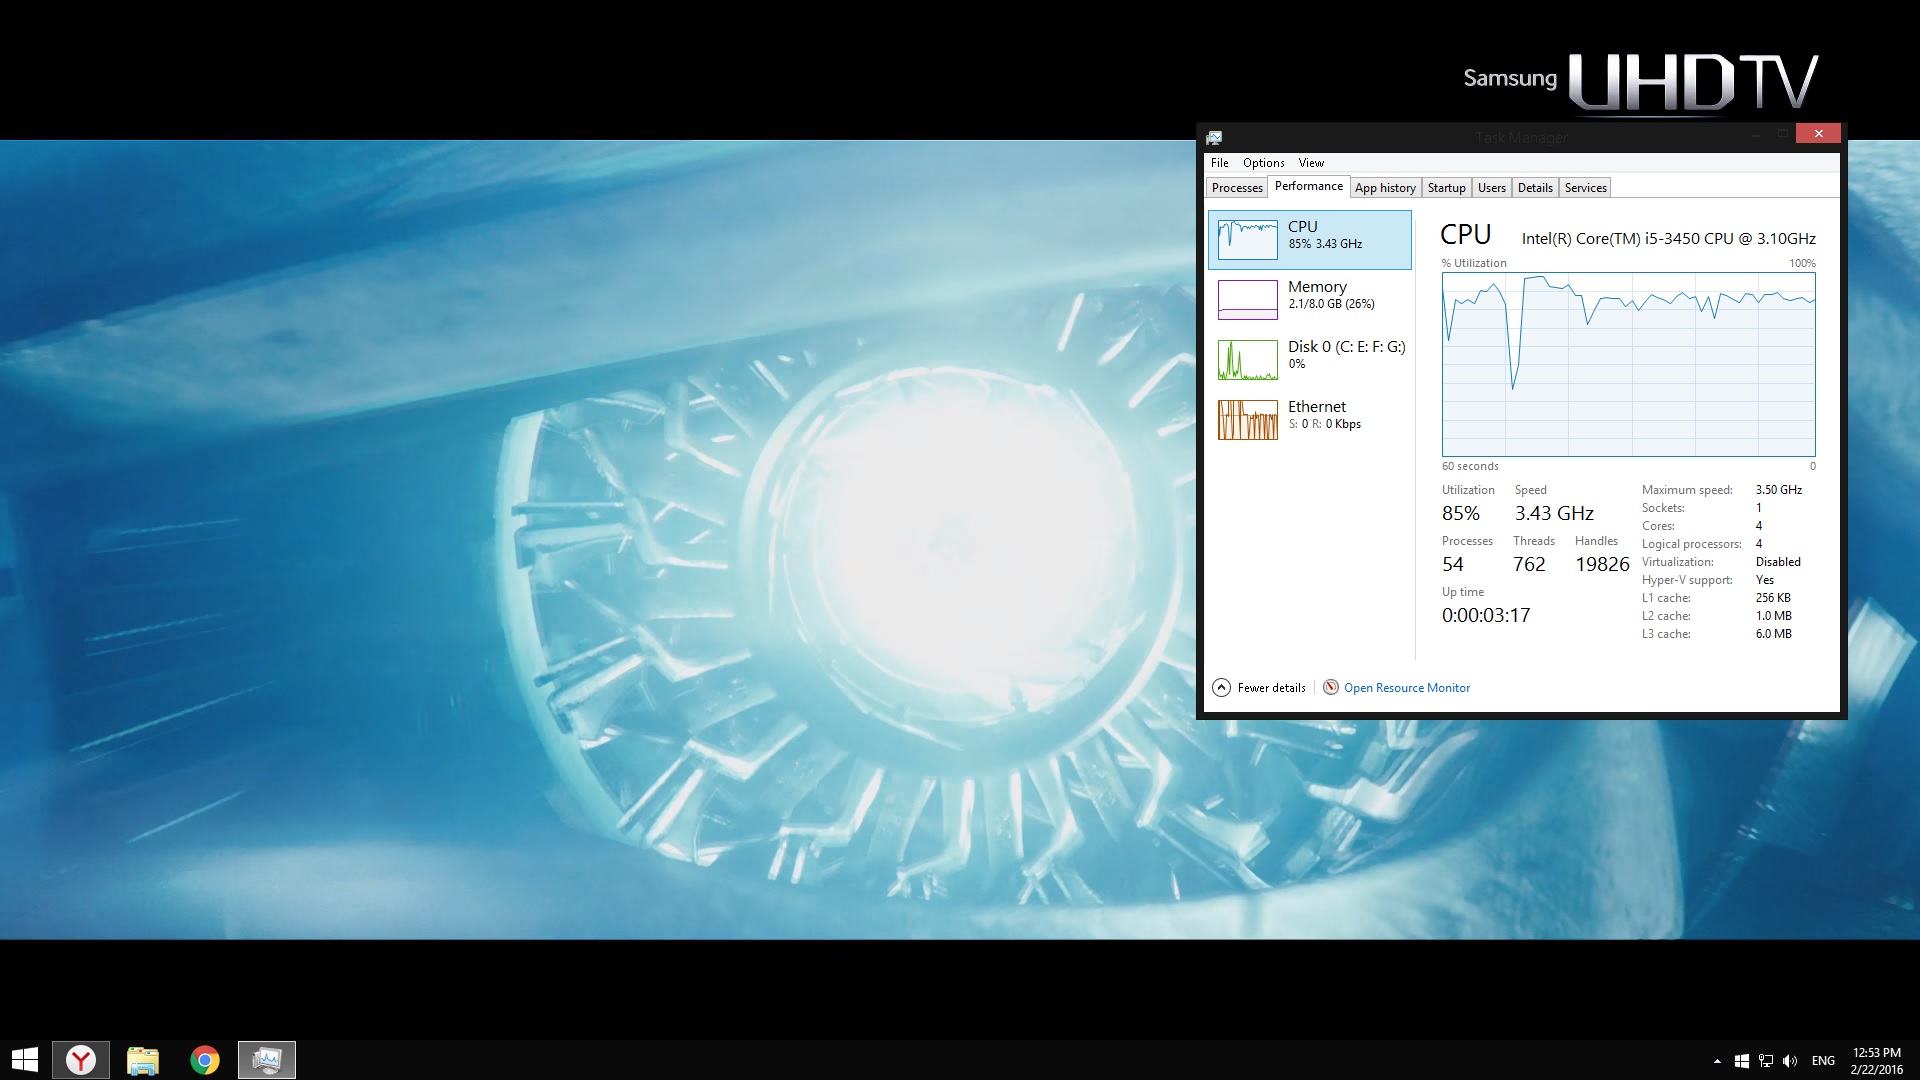Open Yandex browser from the taskbar
The height and width of the screenshot is (1080, 1920).
(81, 1060)
